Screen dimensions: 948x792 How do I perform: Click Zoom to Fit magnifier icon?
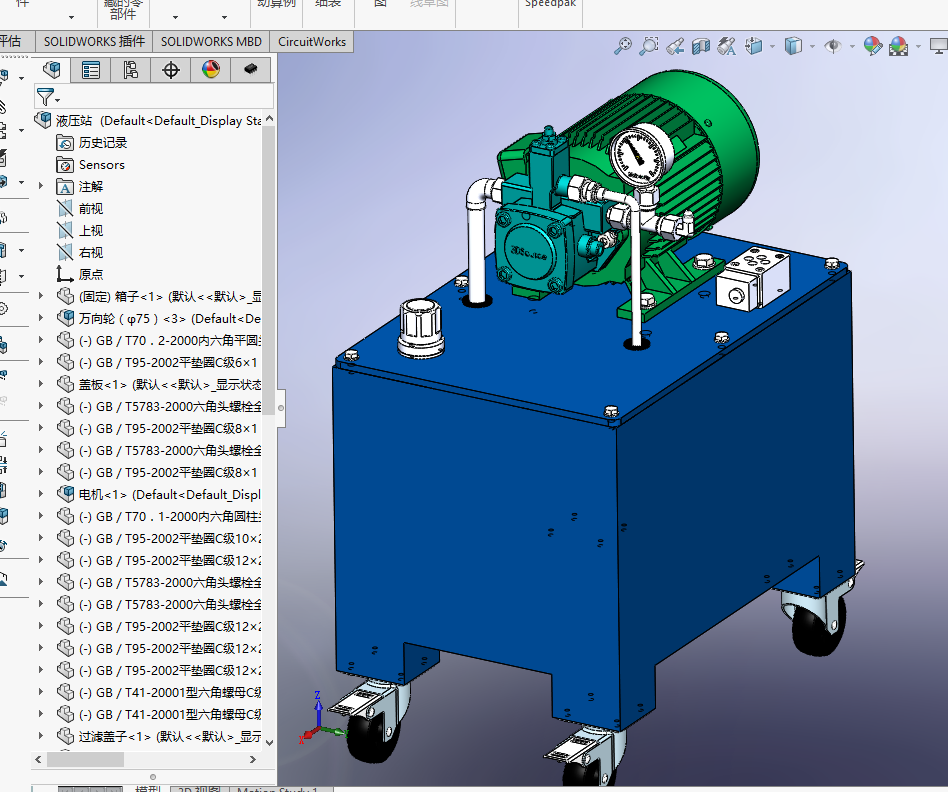click(x=623, y=46)
